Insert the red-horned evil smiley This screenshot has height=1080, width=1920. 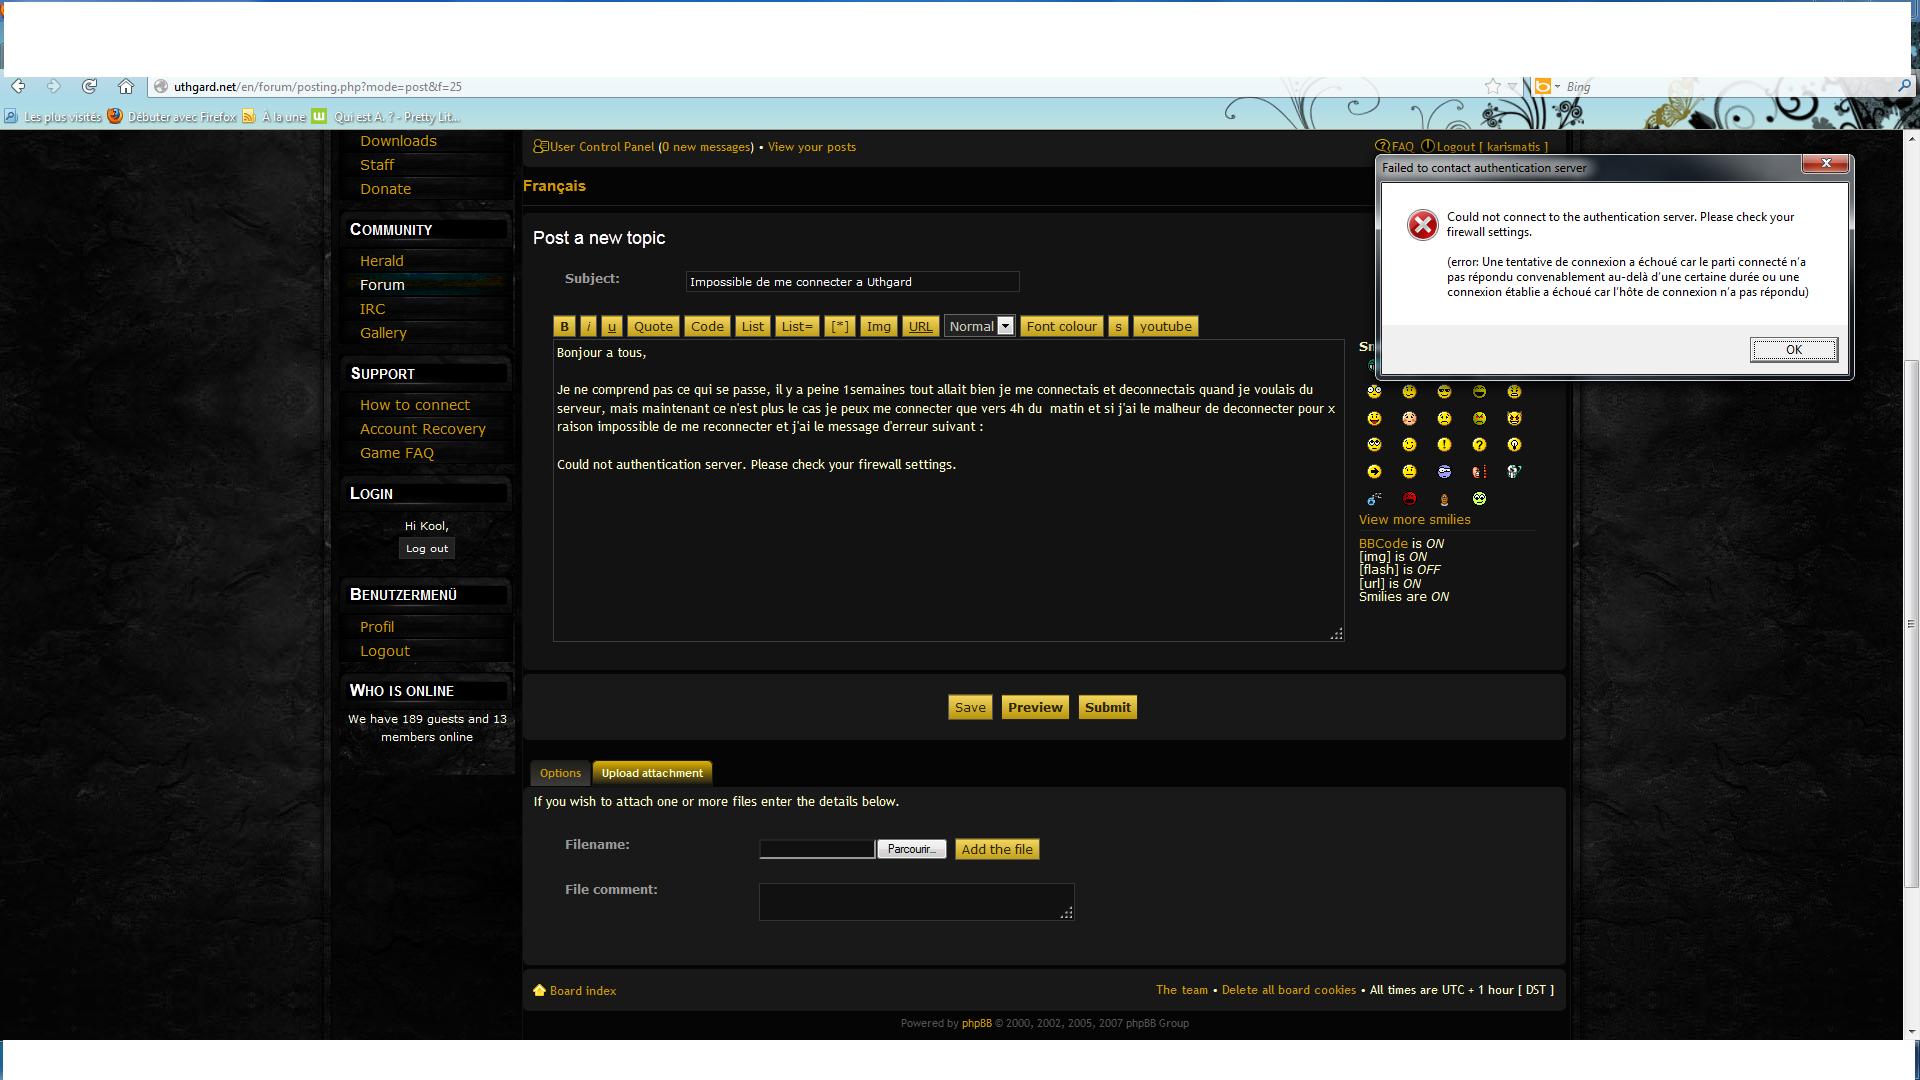[1514, 418]
